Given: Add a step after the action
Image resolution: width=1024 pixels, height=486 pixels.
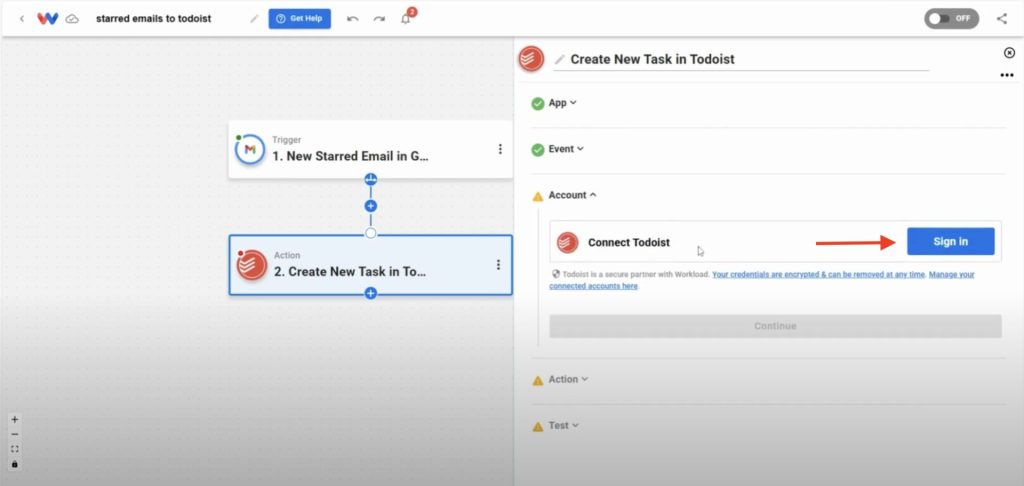Looking at the screenshot, I should point(370,293).
